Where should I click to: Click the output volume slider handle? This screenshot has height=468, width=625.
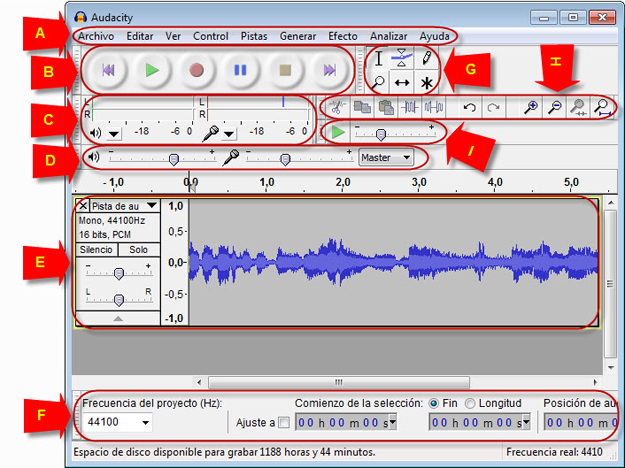[x=173, y=160]
